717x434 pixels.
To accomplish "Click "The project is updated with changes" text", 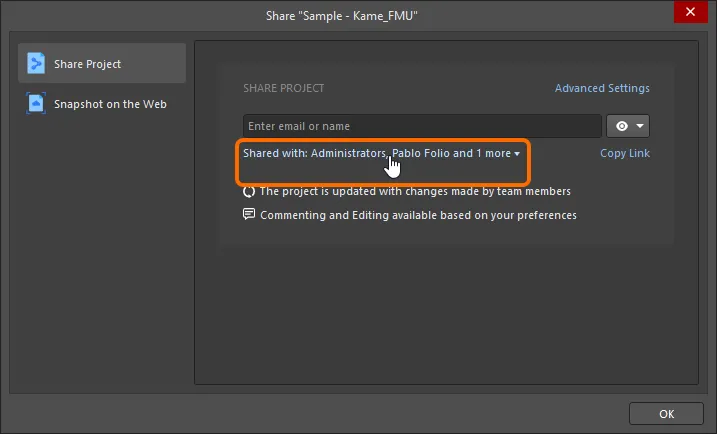I will pyautogui.click(x=349, y=191).
